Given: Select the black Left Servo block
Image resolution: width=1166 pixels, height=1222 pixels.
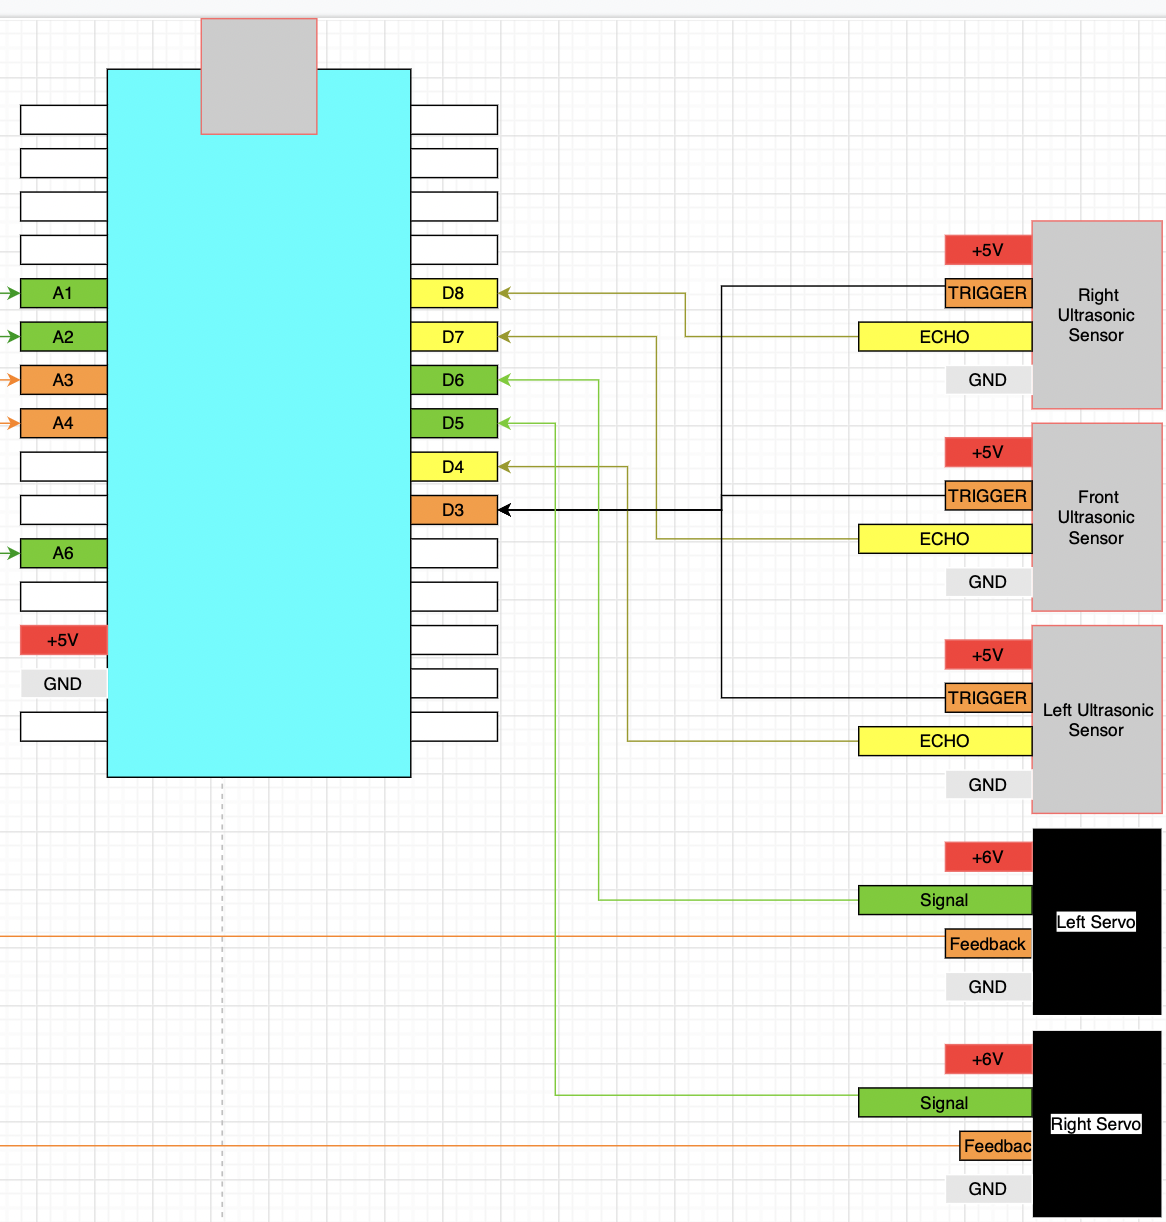Looking at the screenshot, I should (x=1097, y=922).
